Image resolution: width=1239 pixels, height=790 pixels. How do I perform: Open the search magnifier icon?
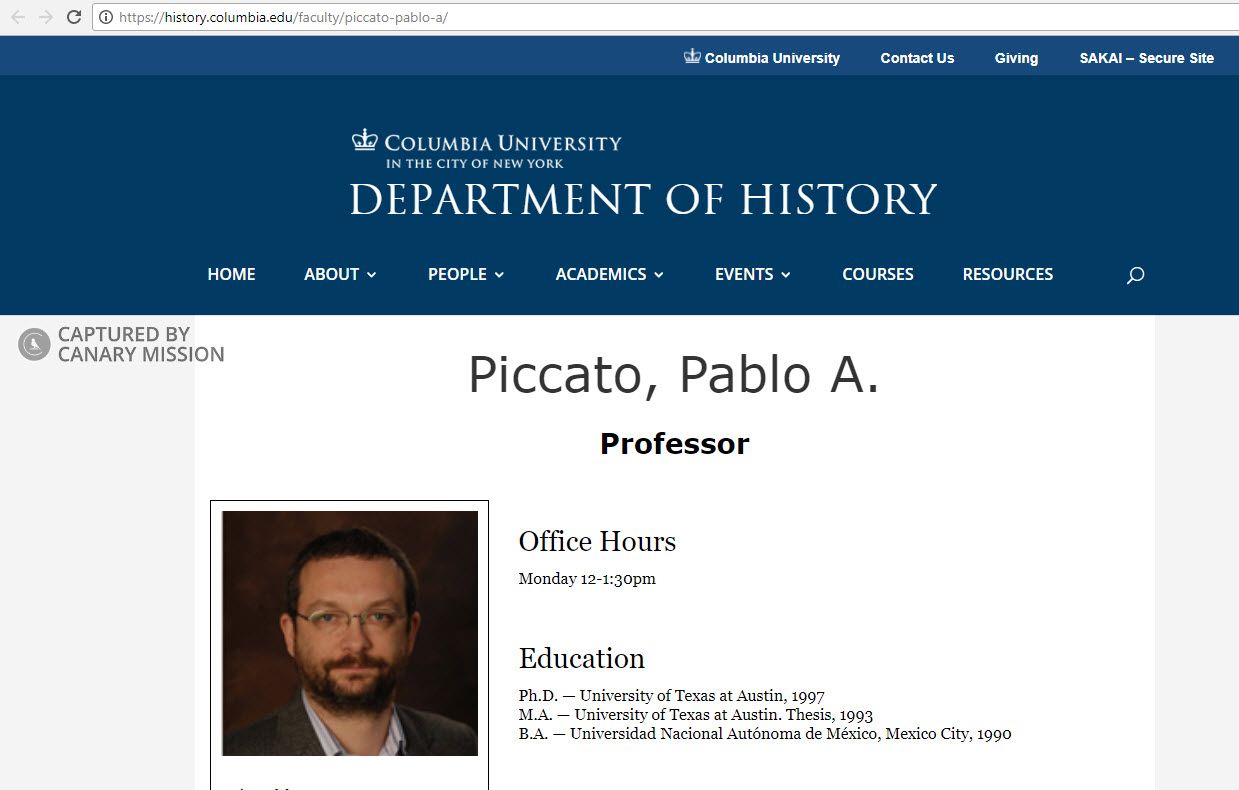coord(1135,274)
